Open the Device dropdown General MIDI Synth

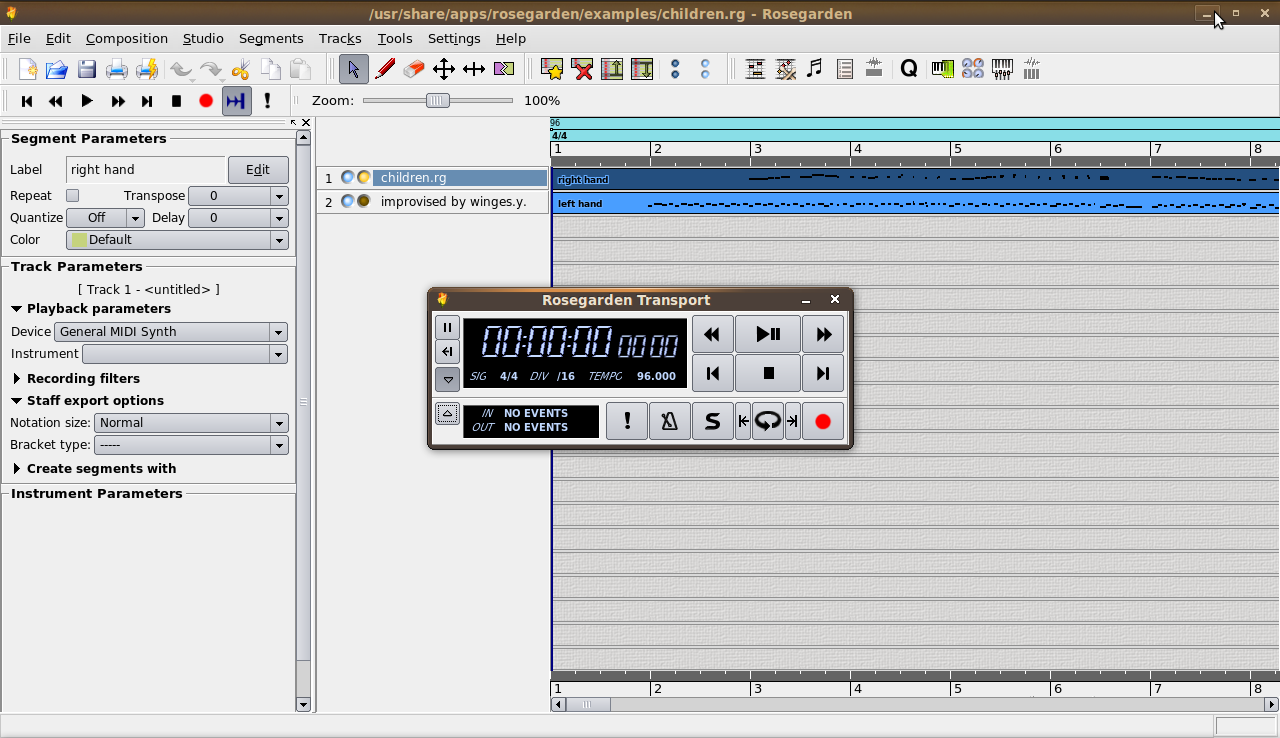[x=171, y=332]
